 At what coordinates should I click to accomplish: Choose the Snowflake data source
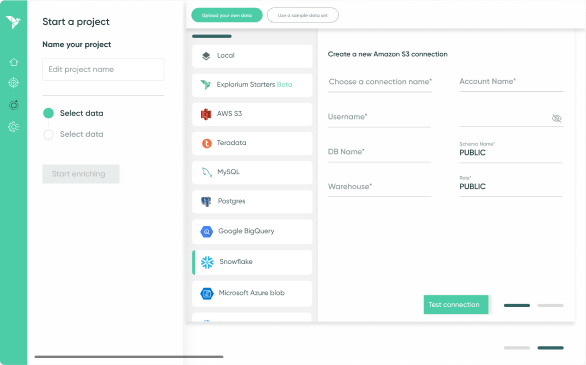(x=252, y=262)
